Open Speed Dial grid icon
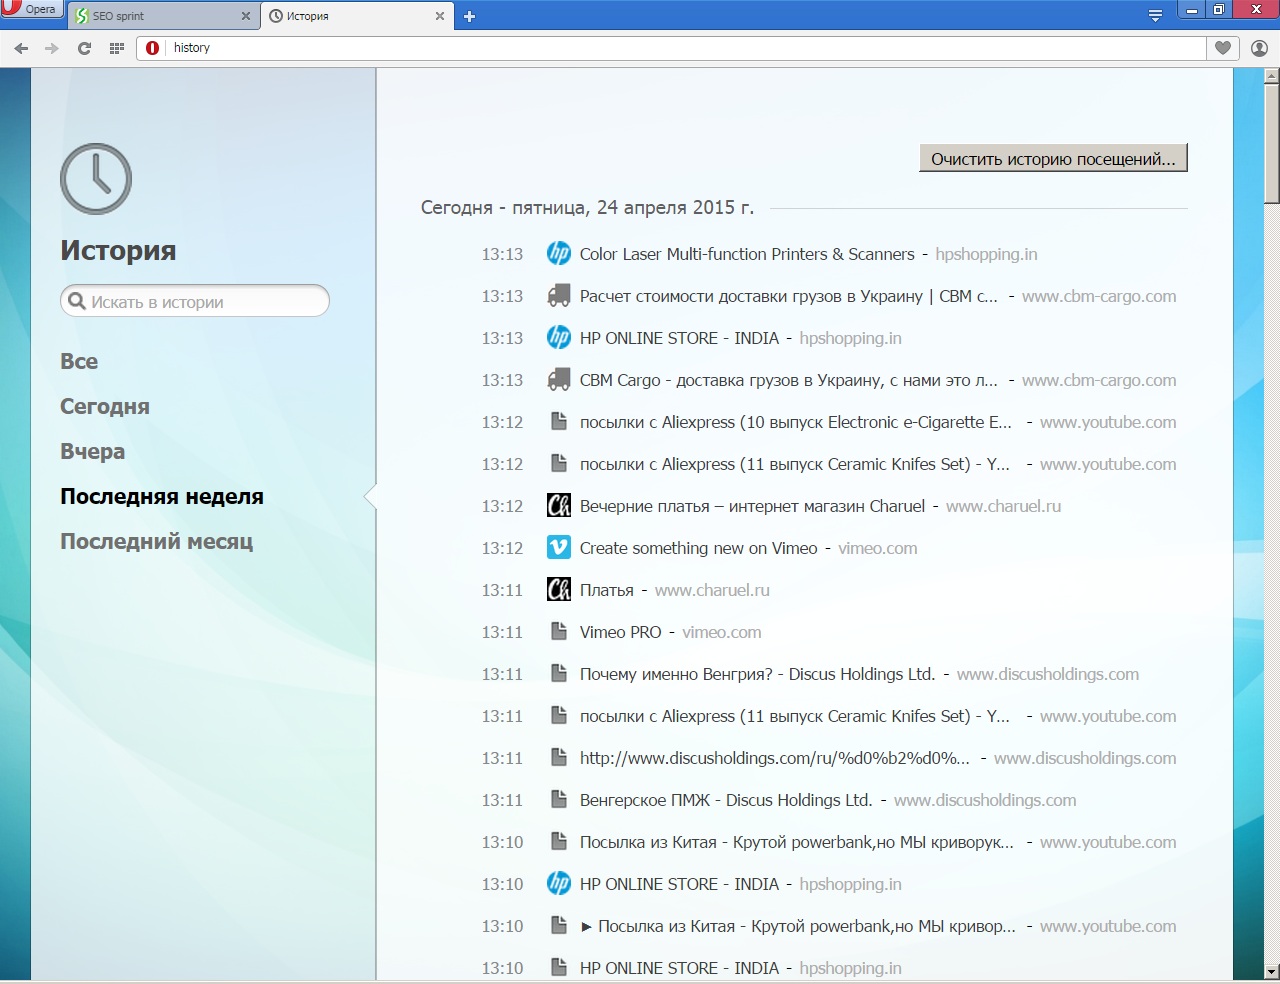 (116, 48)
